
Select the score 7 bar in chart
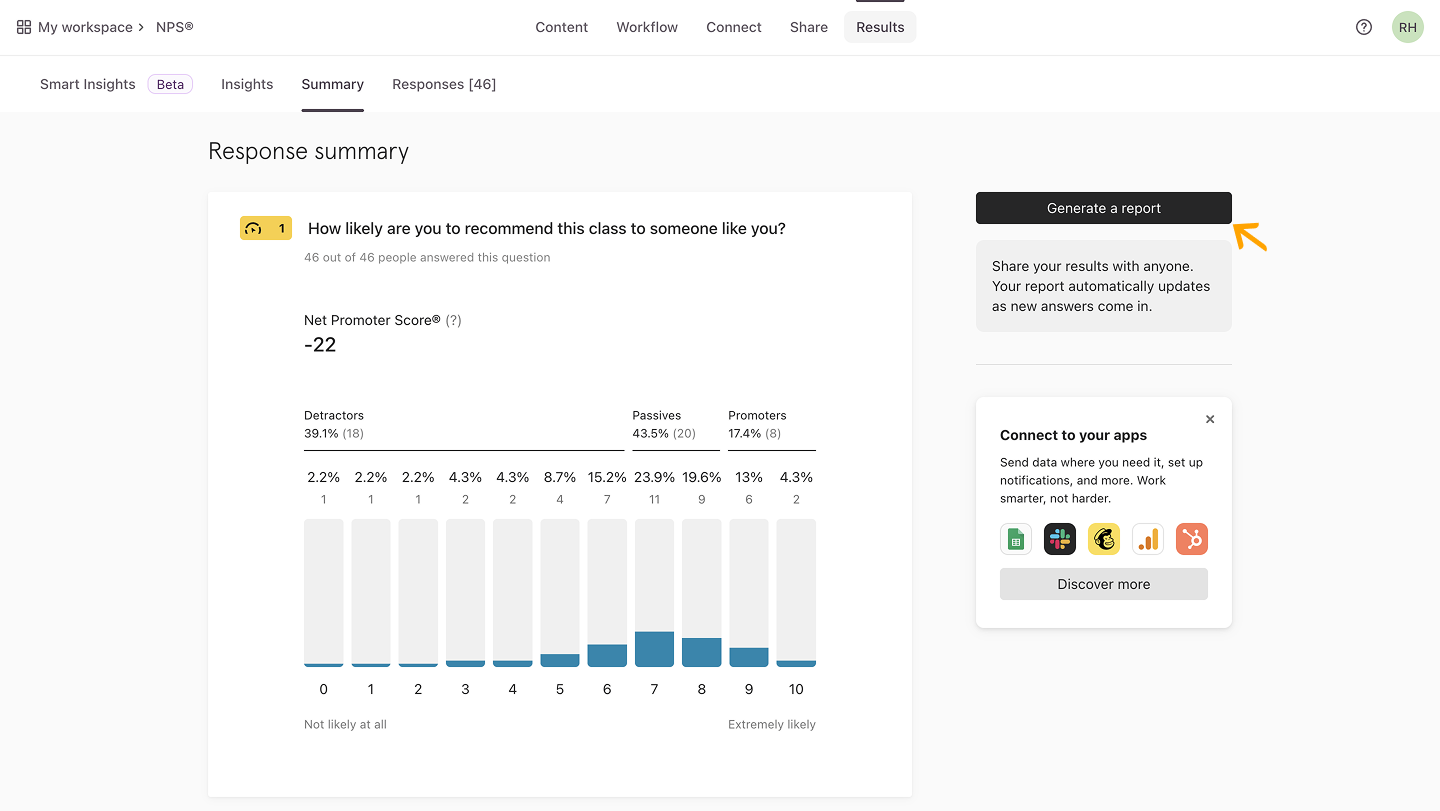tap(654, 593)
